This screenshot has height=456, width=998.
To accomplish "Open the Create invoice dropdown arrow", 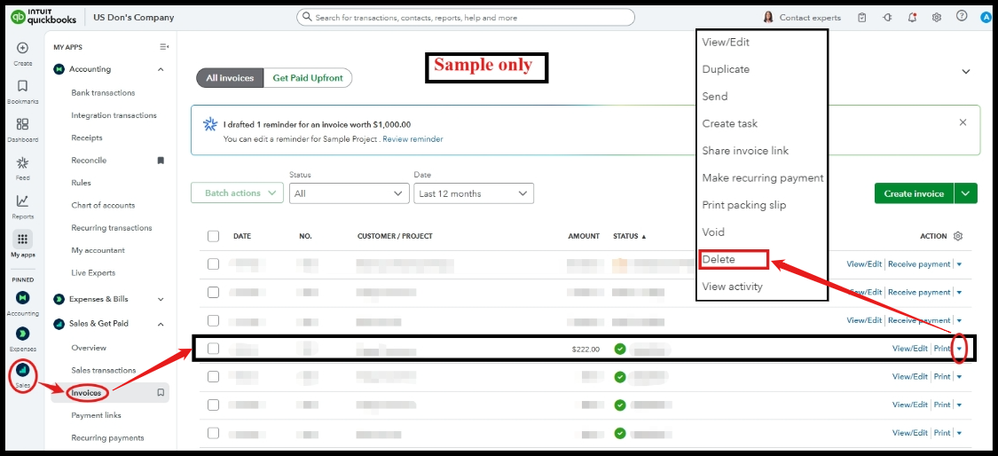I will tap(966, 194).
